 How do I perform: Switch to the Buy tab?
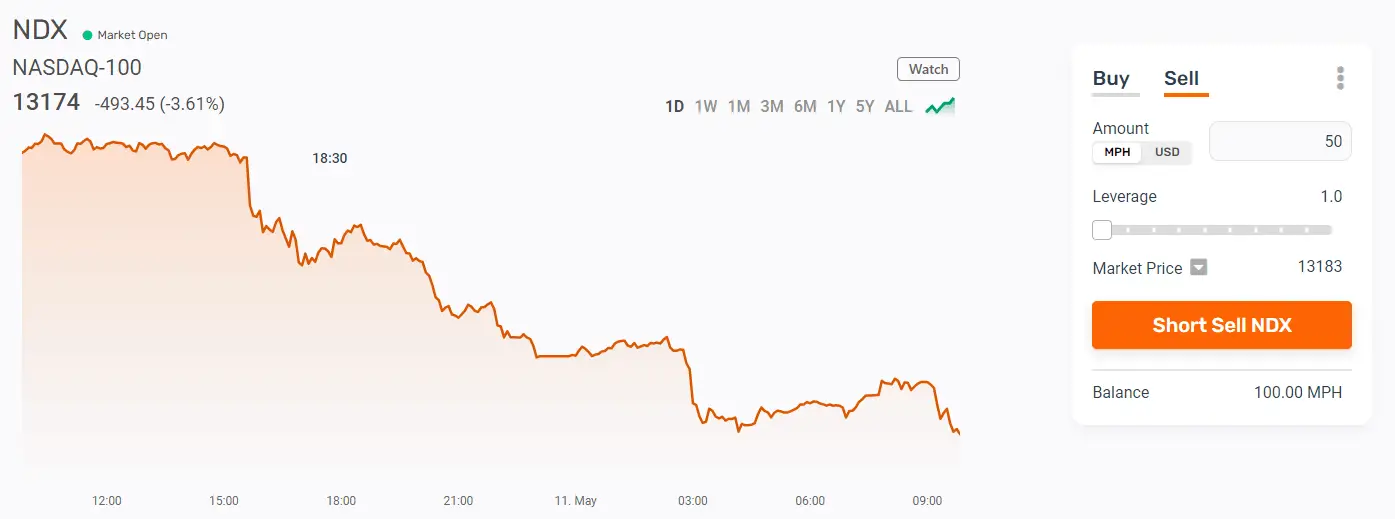pos(1111,78)
